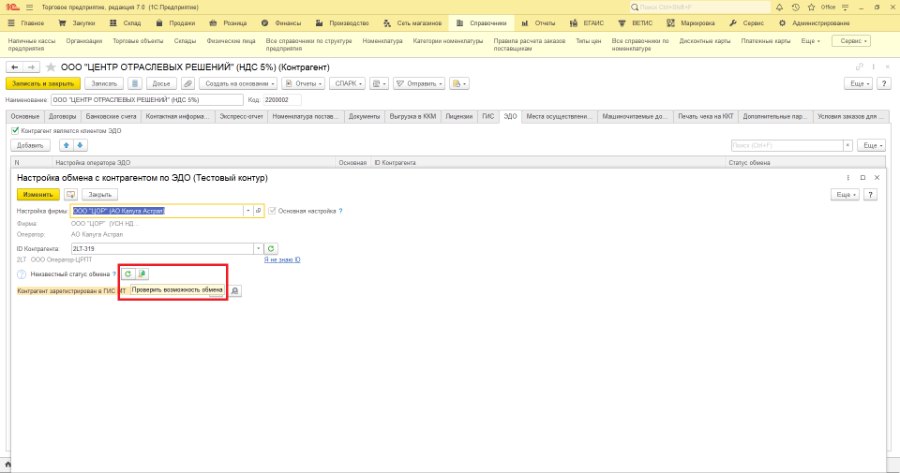The image size is (900, 473).
Task: Open attached files paperclip icon
Action: (x=188, y=84)
